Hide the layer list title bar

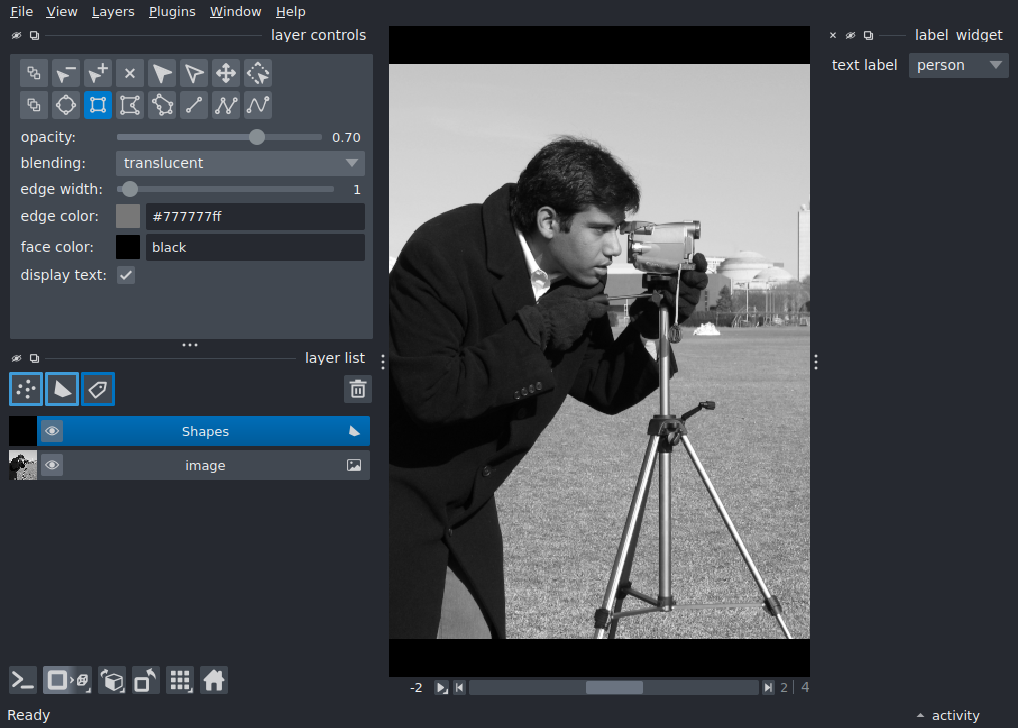(16, 358)
